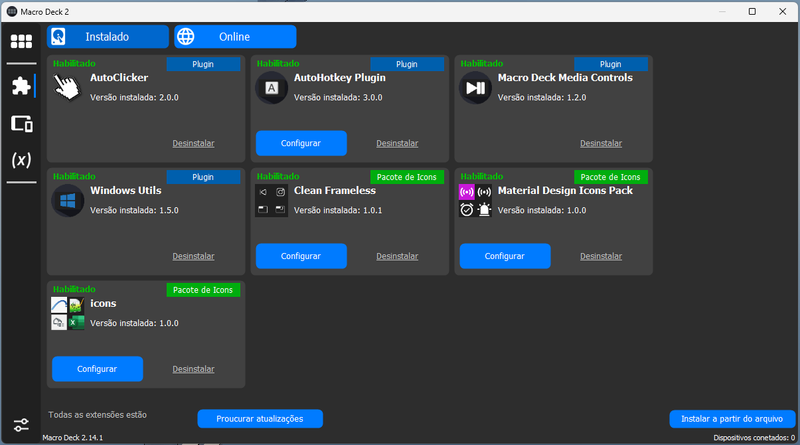Uninstall the Windows Utils plugin
The image size is (800, 445).
point(193,256)
